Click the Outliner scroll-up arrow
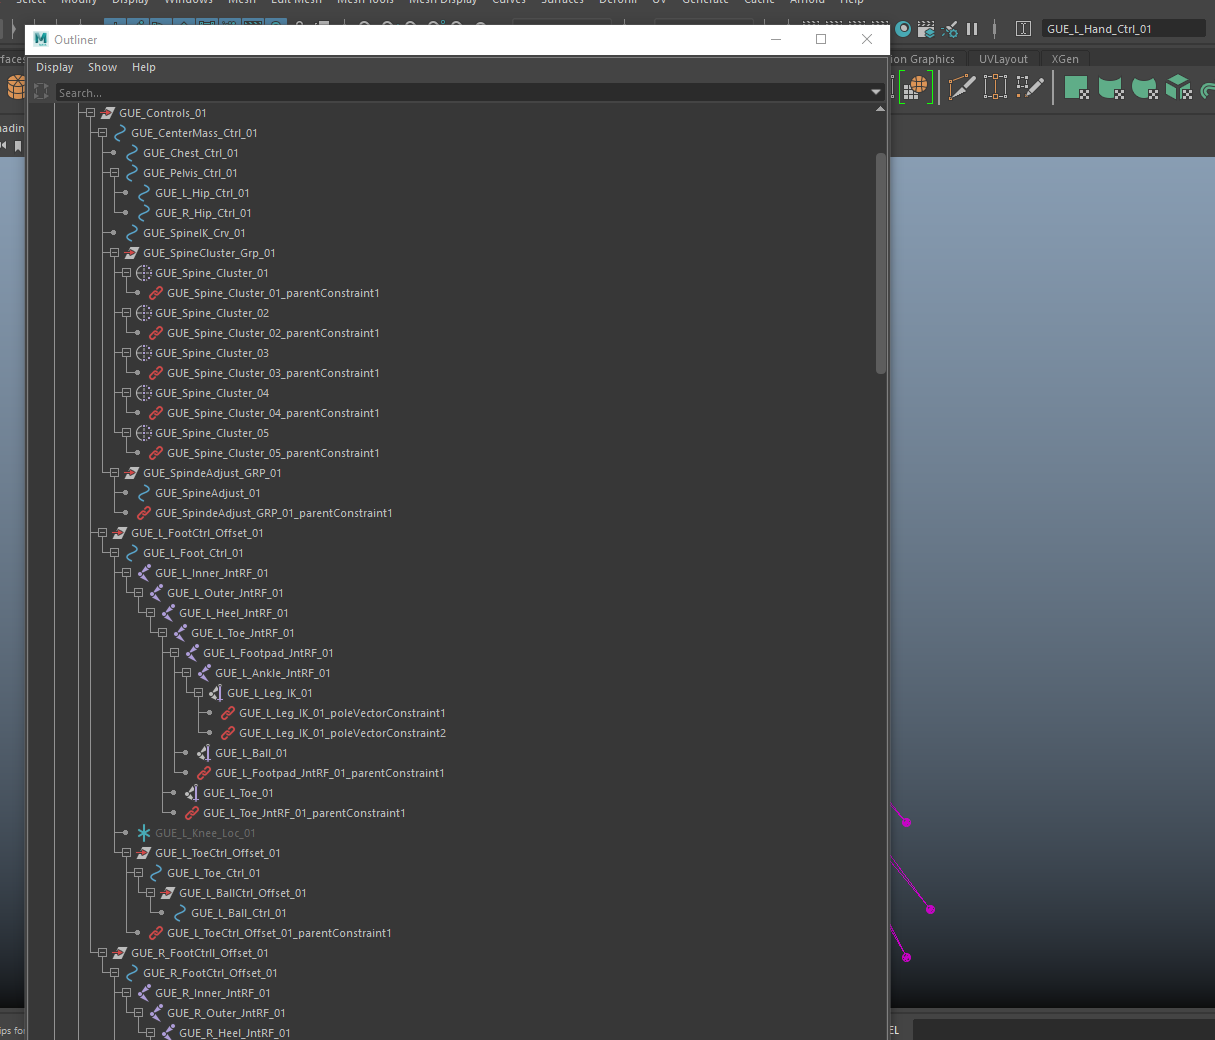The image size is (1215, 1040). (880, 109)
